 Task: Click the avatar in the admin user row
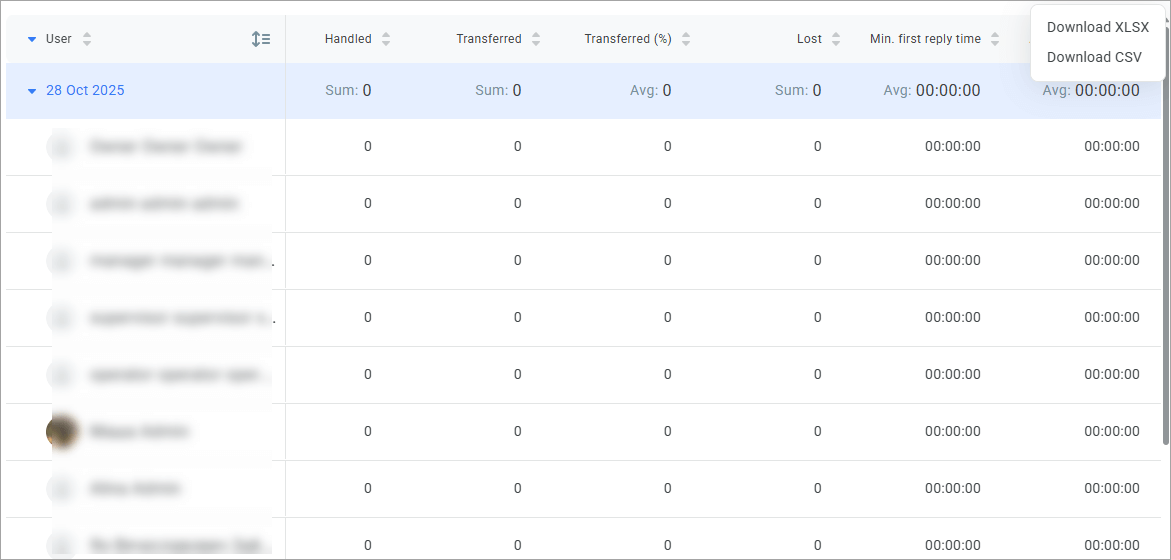pyautogui.click(x=62, y=204)
